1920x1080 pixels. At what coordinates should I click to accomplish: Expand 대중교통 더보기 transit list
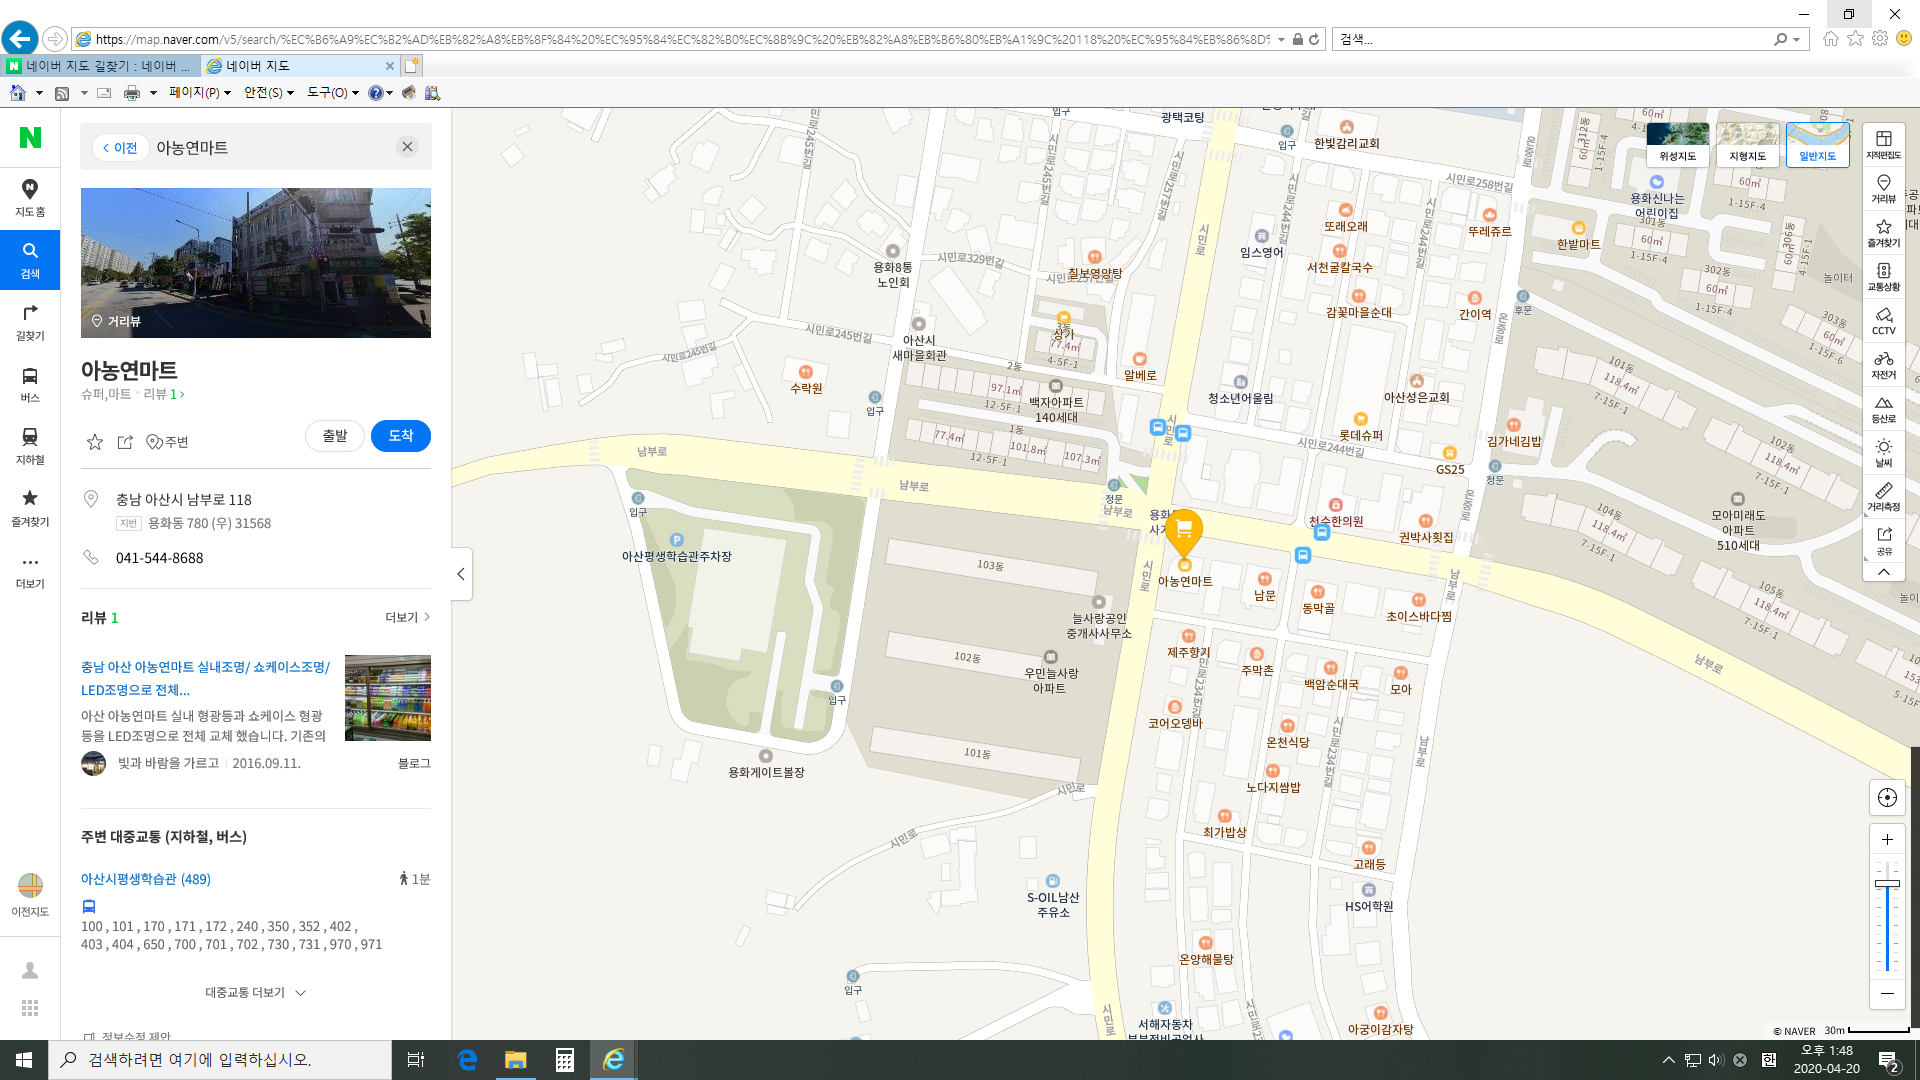click(x=255, y=993)
